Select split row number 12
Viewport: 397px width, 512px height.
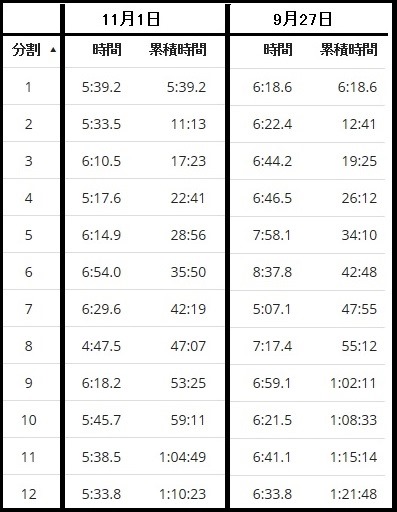click(x=28, y=494)
